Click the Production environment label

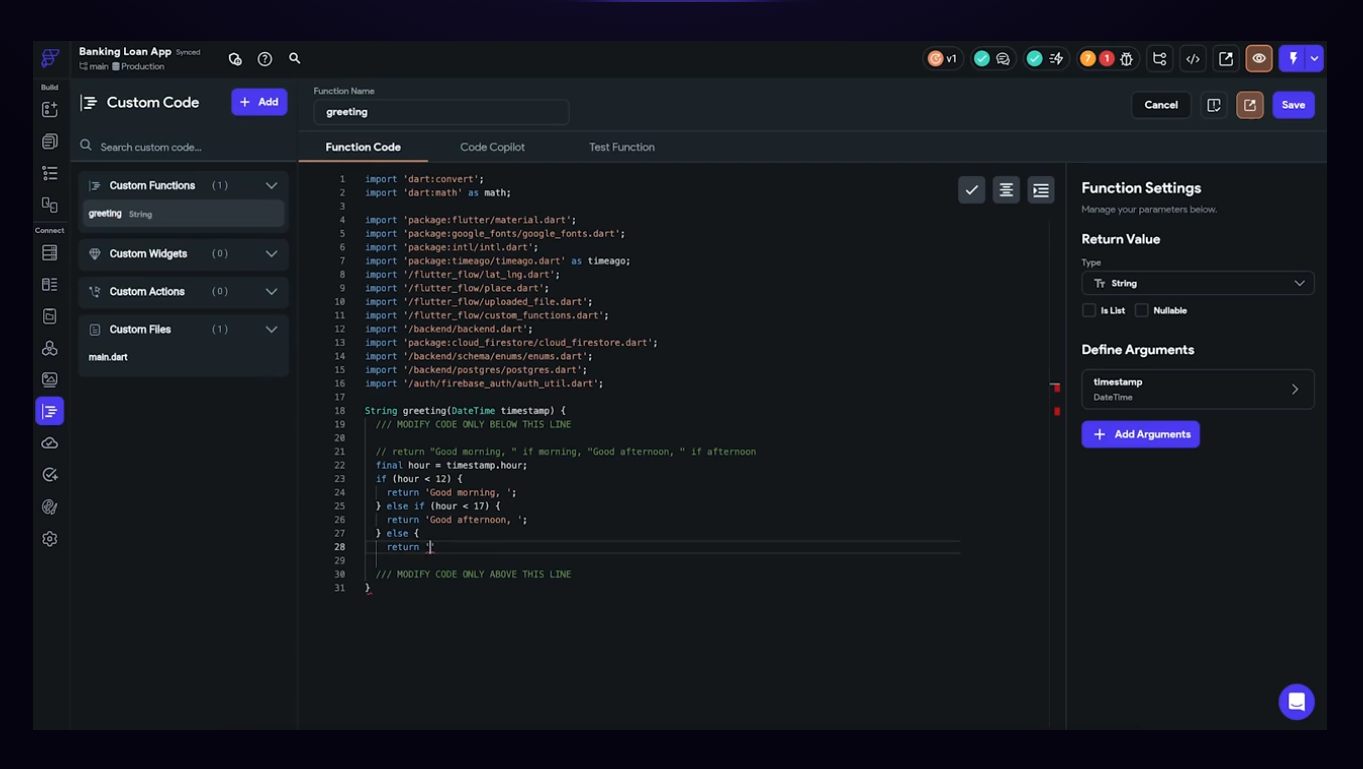(138, 67)
